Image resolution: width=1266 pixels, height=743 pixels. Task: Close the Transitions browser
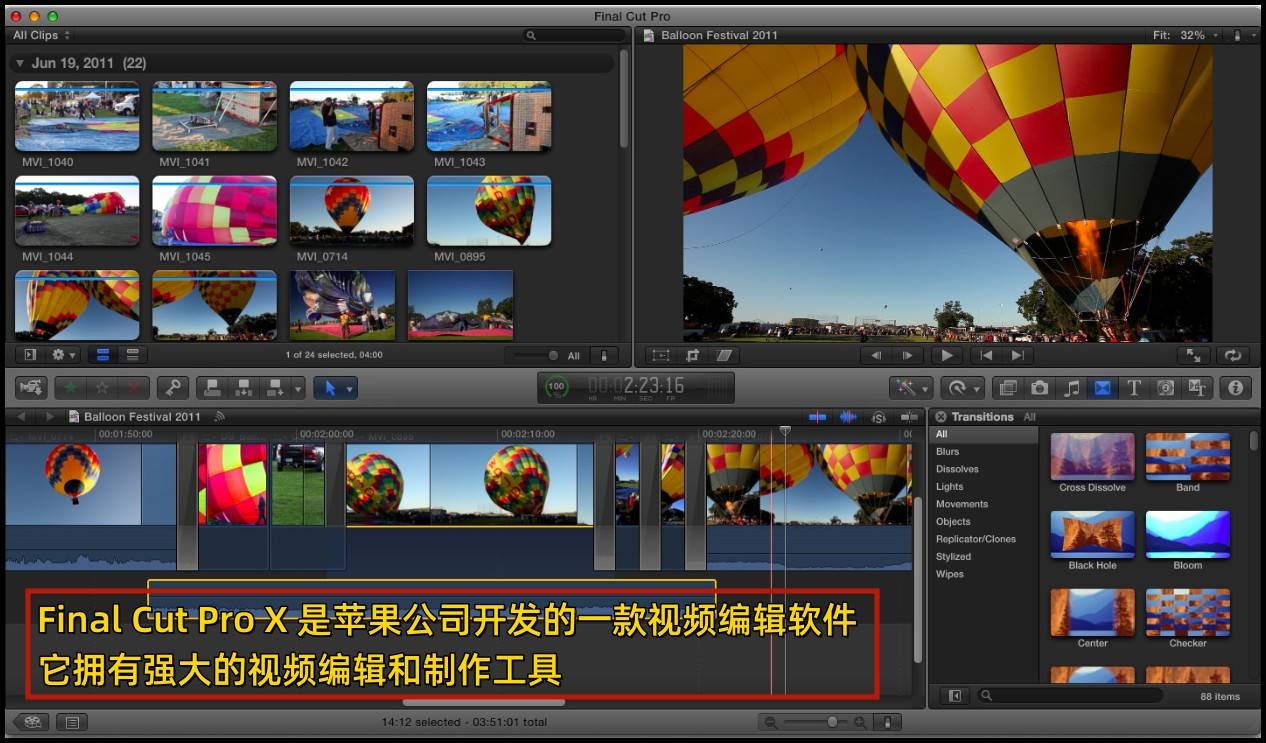coord(940,416)
